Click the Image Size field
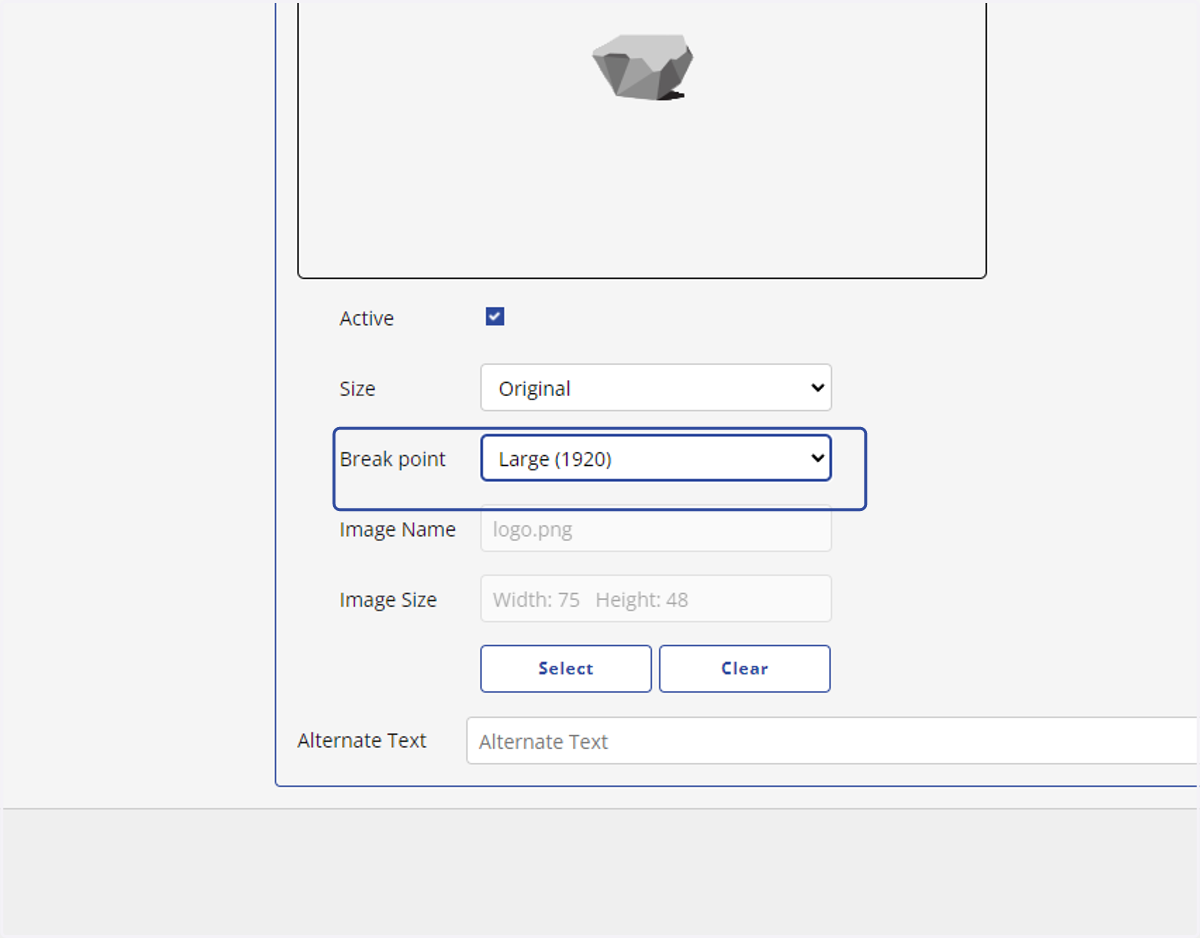The height and width of the screenshot is (938, 1200). coord(656,599)
